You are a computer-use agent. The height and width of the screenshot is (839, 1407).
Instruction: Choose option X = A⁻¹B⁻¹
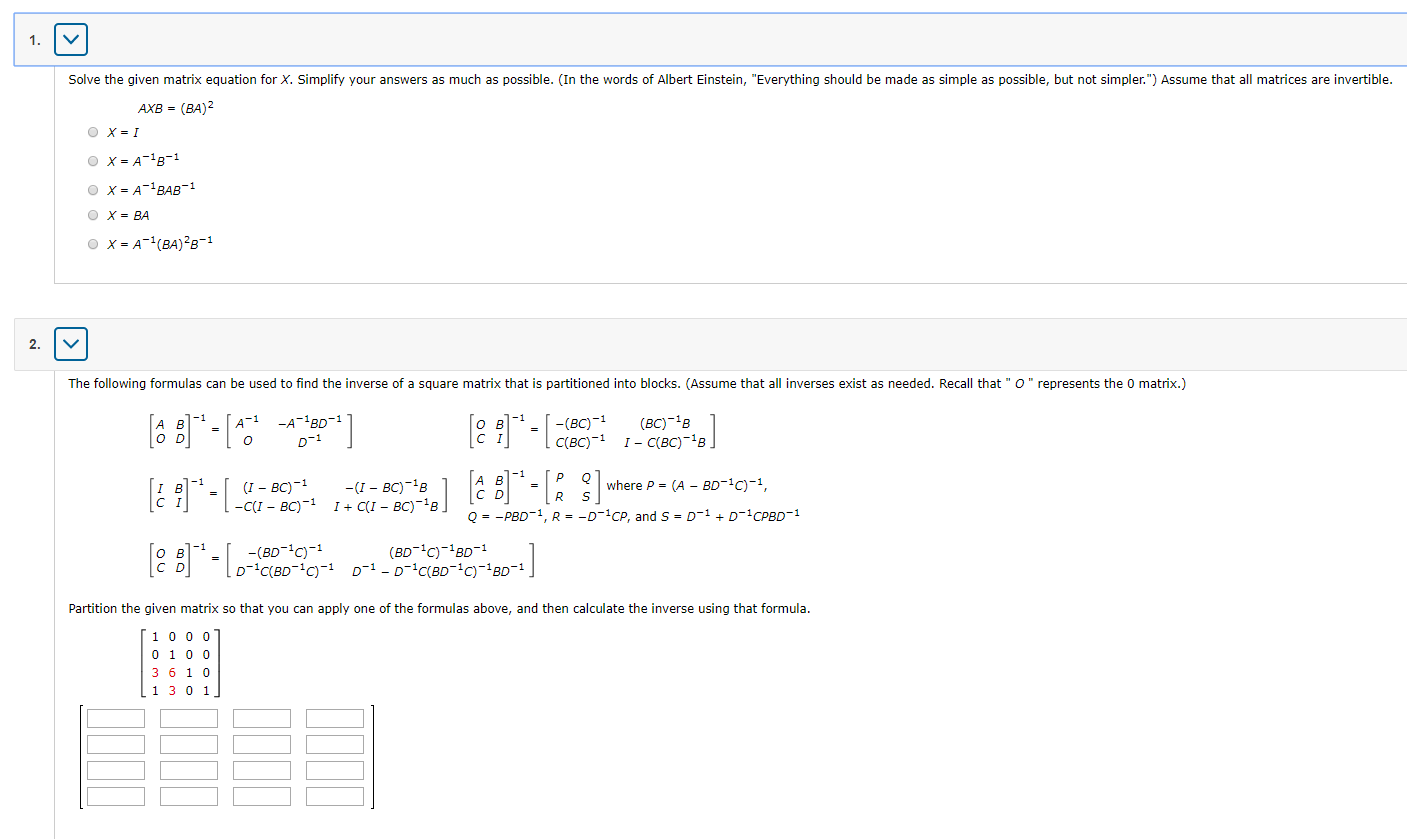click(92, 159)
